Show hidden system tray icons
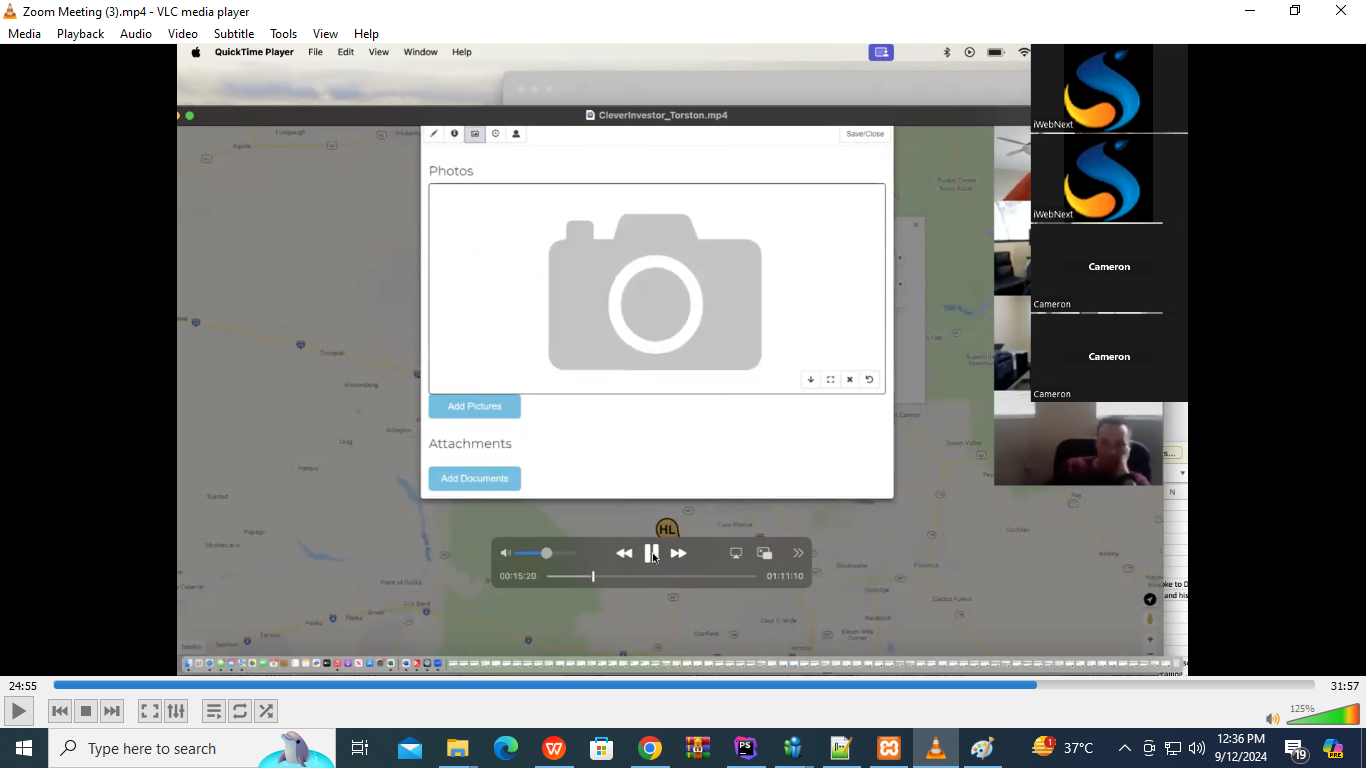 click(x=1124, y=748)
